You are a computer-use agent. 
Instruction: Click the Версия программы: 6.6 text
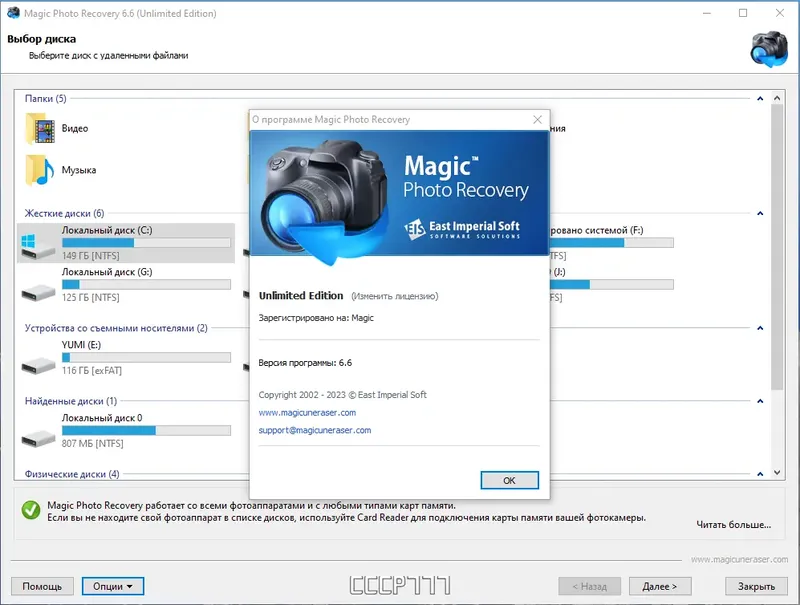(x=305, y=363)
